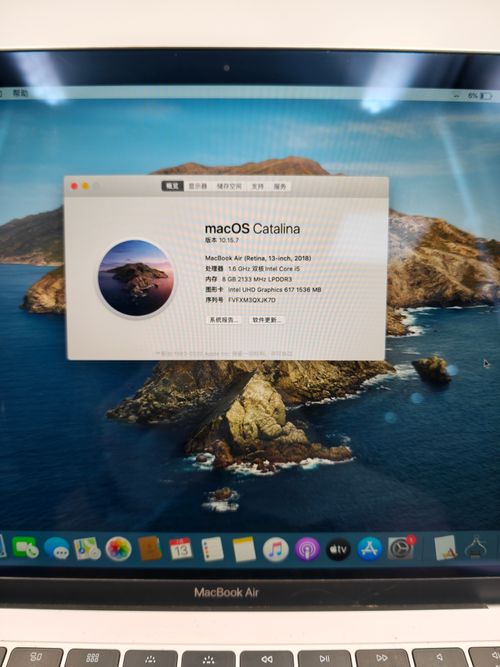
Task: Switch to the 概览 overview tab
Action: 172,186
